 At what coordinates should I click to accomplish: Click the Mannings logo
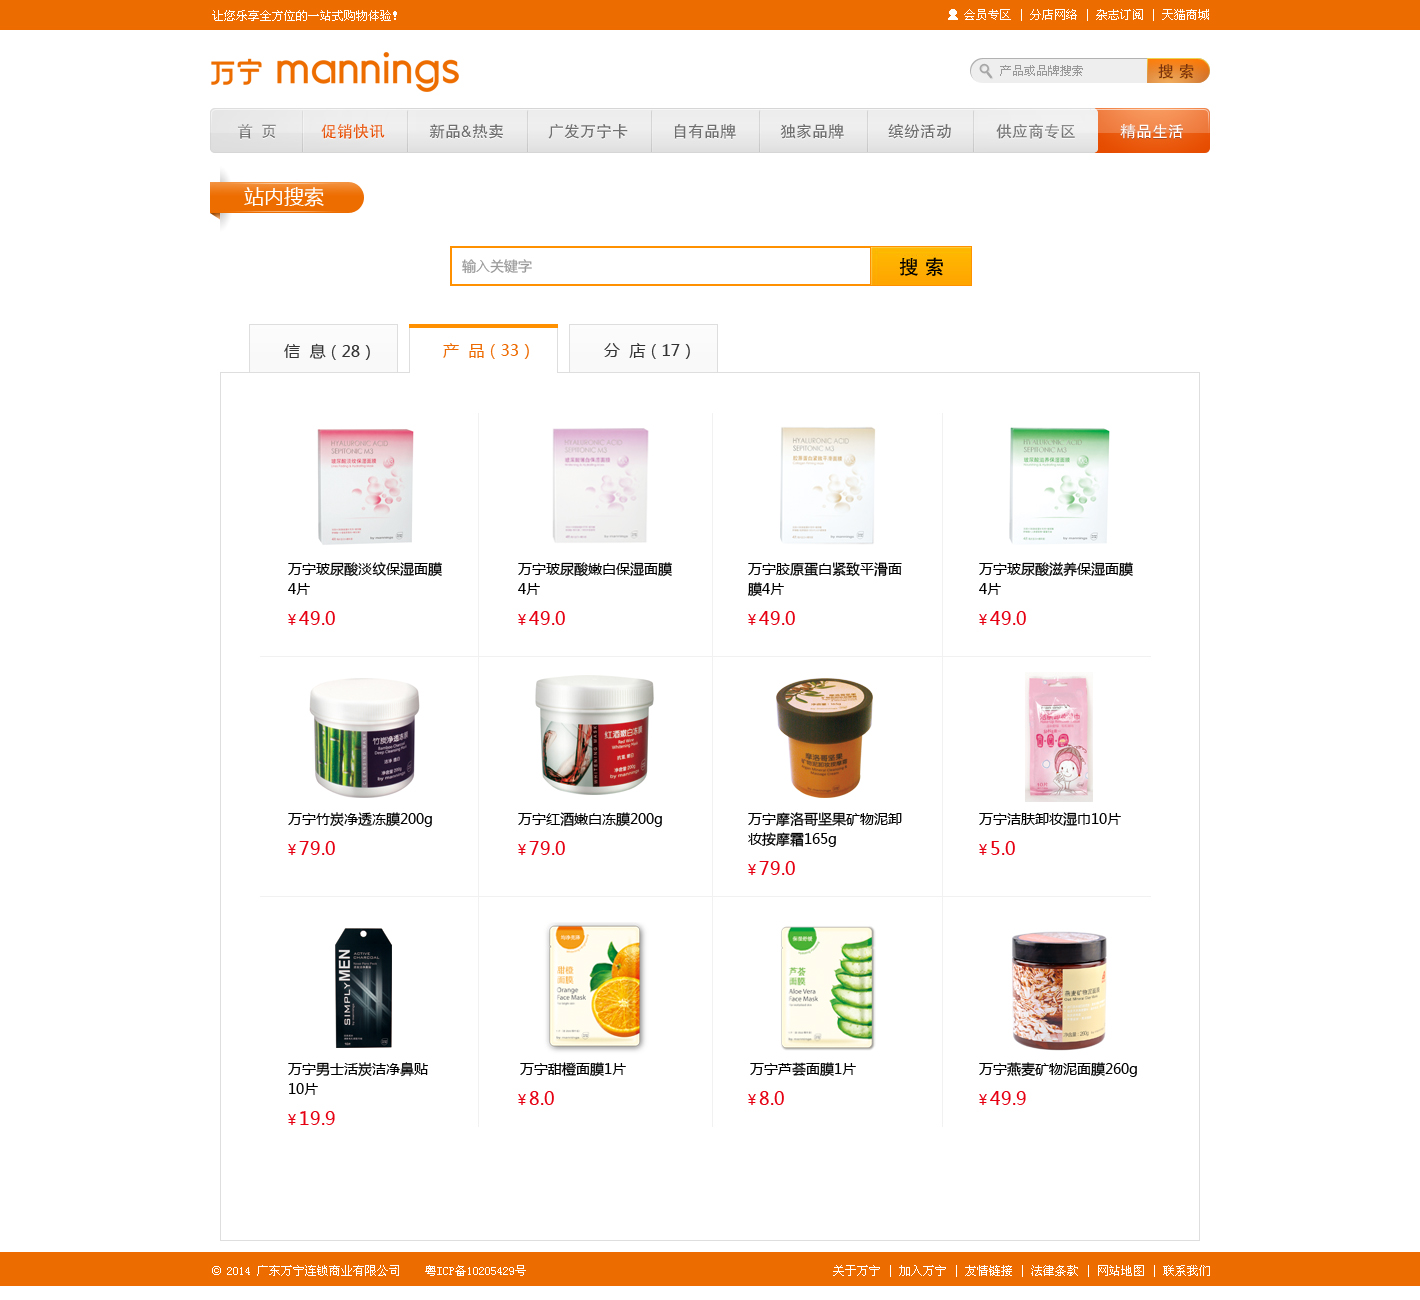tap(334, 72)
